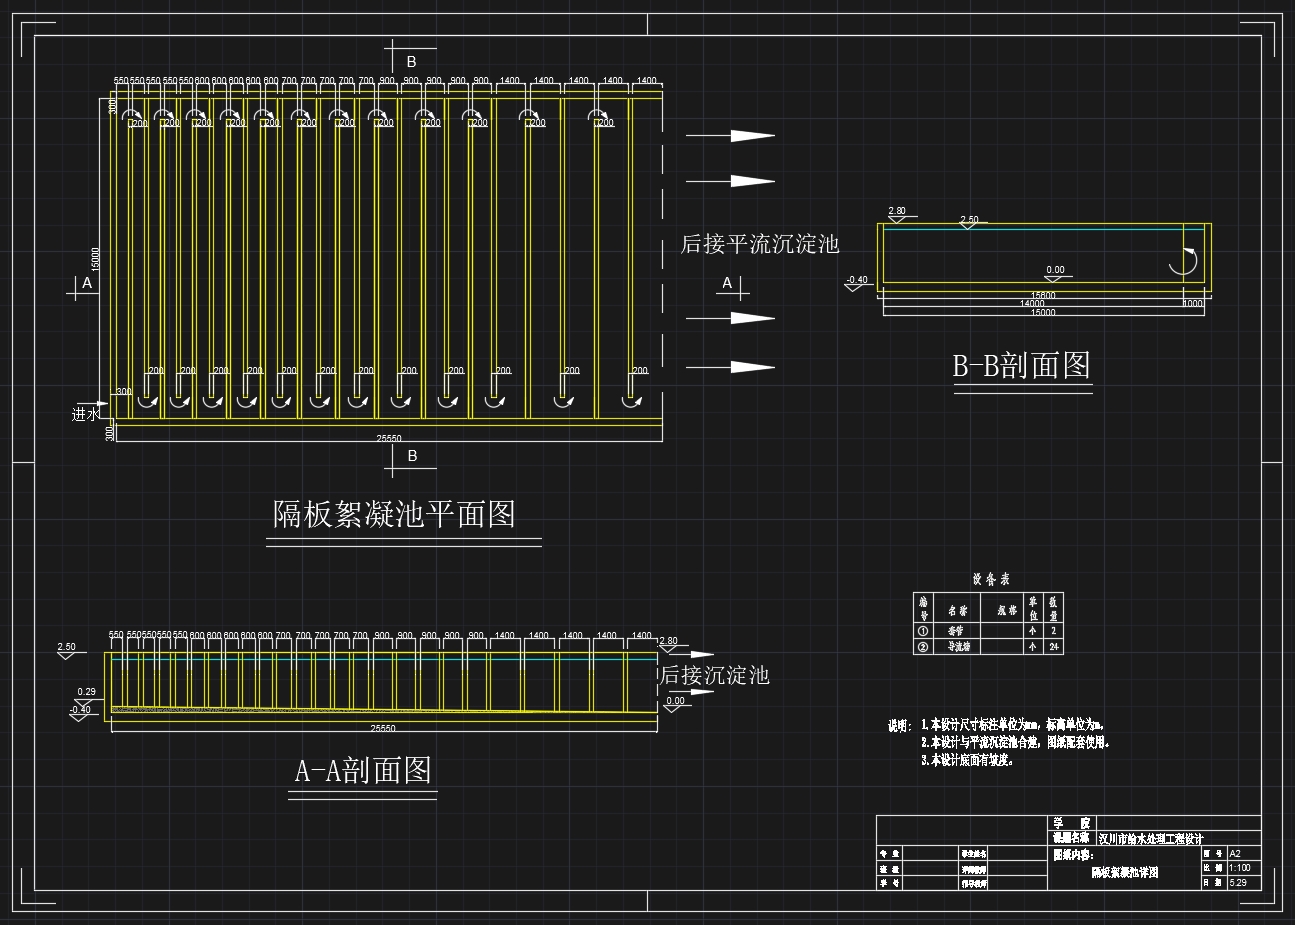Select the title text 隔板絮凝池平面图
The height and width of the screenshot is (925, 1295).
[394, 514]
